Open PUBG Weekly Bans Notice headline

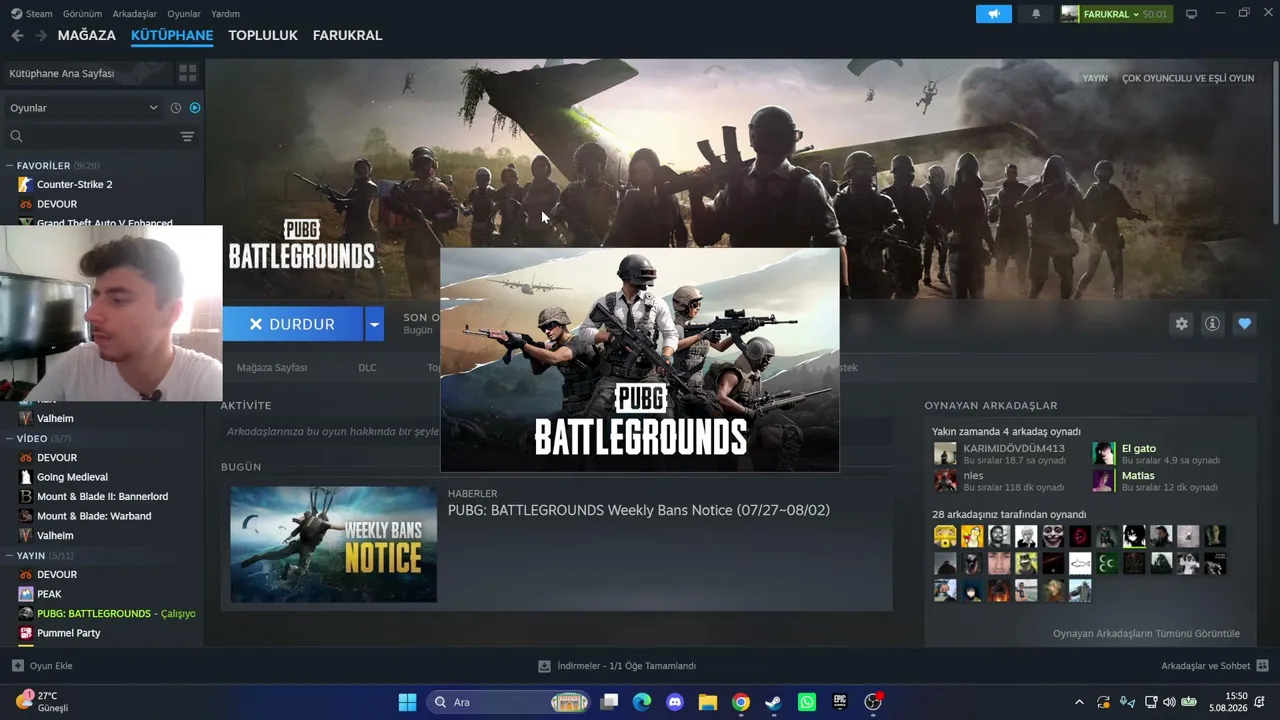639,510
